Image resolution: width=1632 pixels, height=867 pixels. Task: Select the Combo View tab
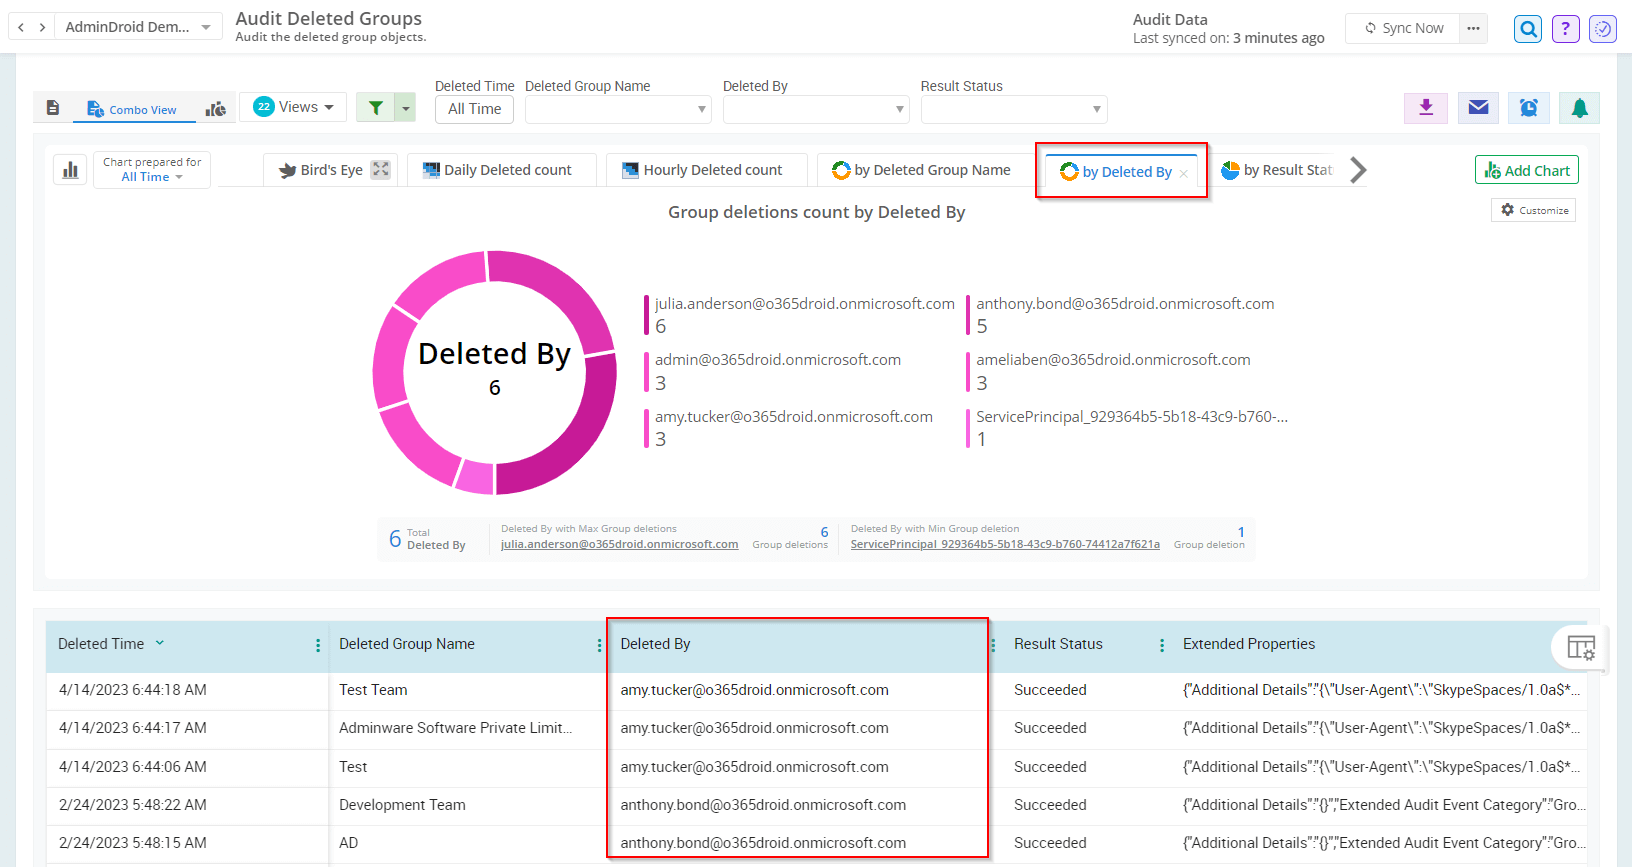(132, 109)
